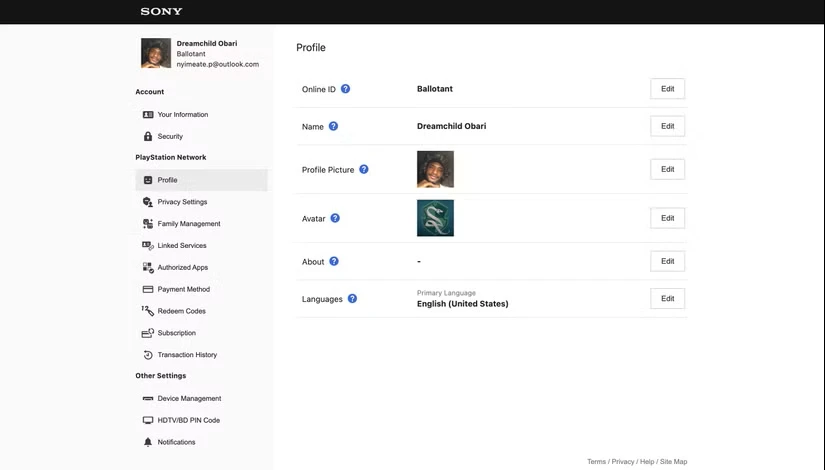Edit the Avatar

(667, 218)
